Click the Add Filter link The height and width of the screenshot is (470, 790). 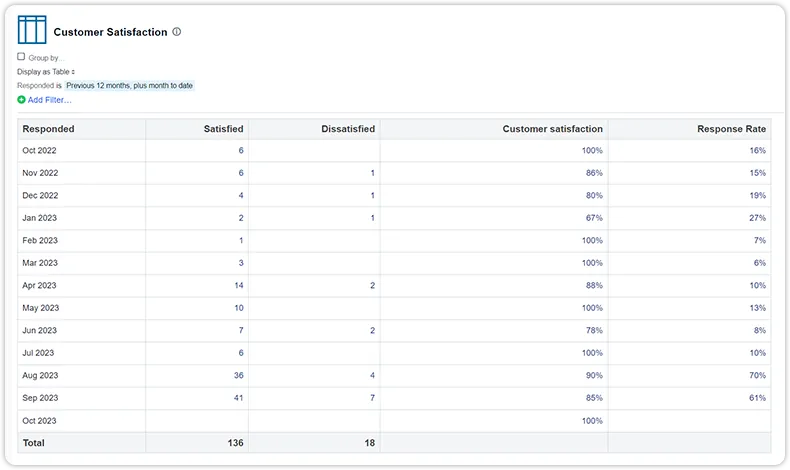[49, 100]
